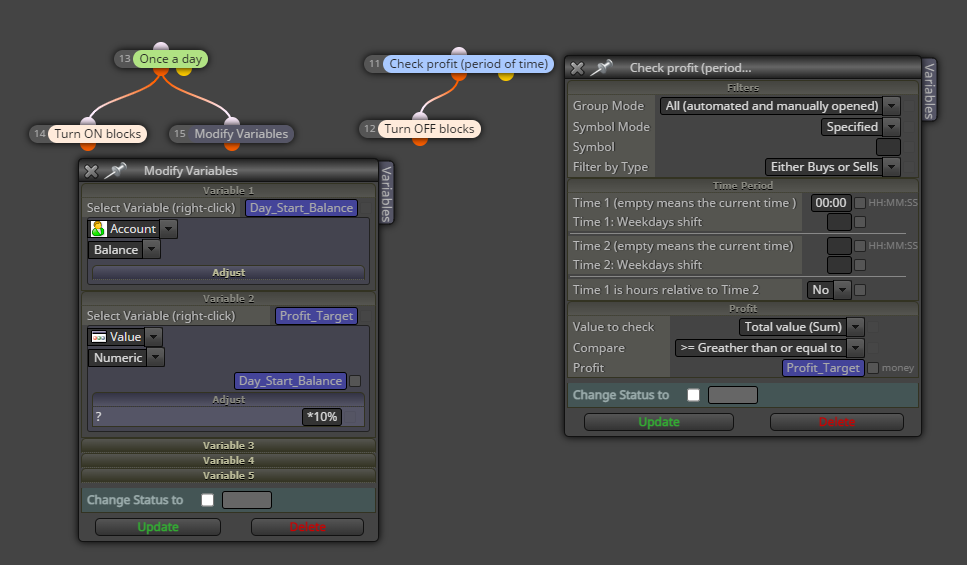The height and width of the screenshot is (565, 967).
Task: Click yellow output dot of Check profit block
Action: coord(506,76)
